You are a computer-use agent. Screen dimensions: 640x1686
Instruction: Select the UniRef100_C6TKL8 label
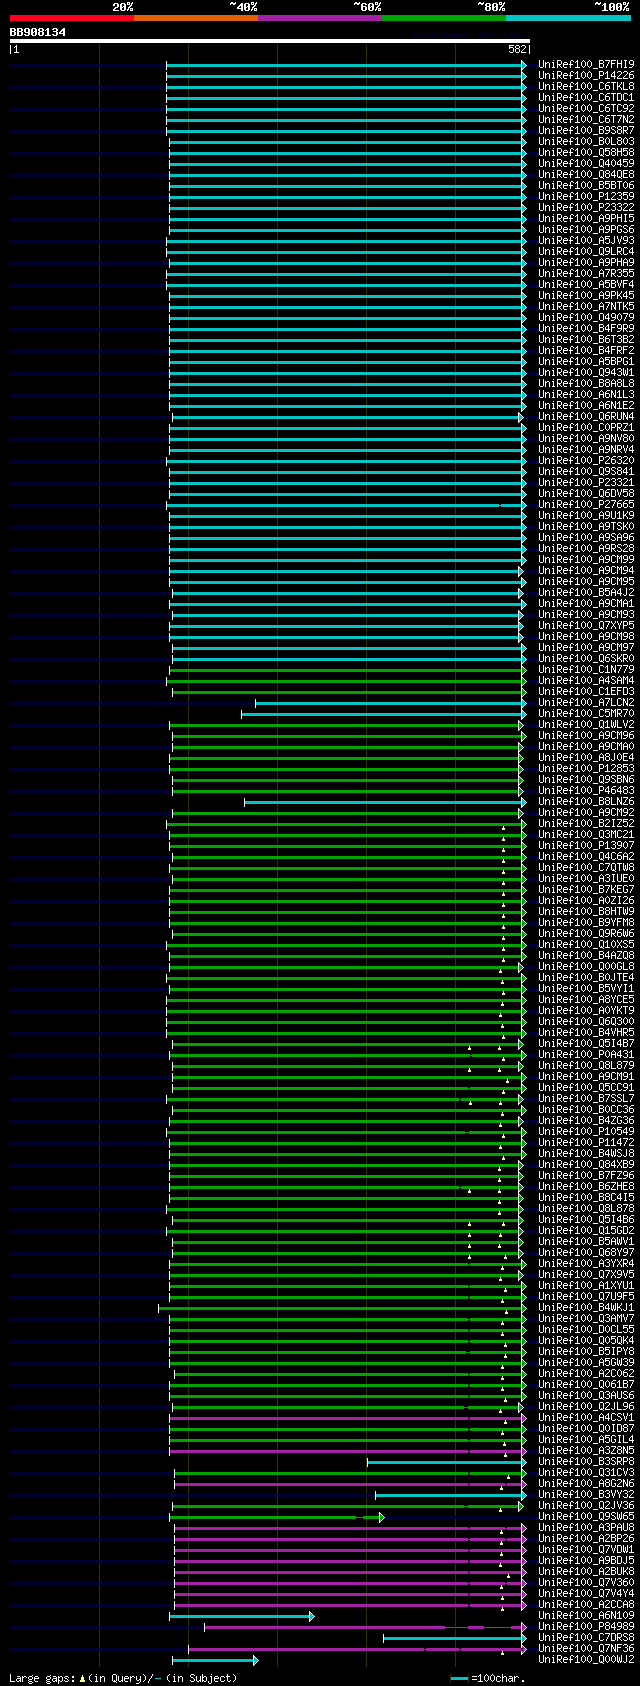pos(586,86)
